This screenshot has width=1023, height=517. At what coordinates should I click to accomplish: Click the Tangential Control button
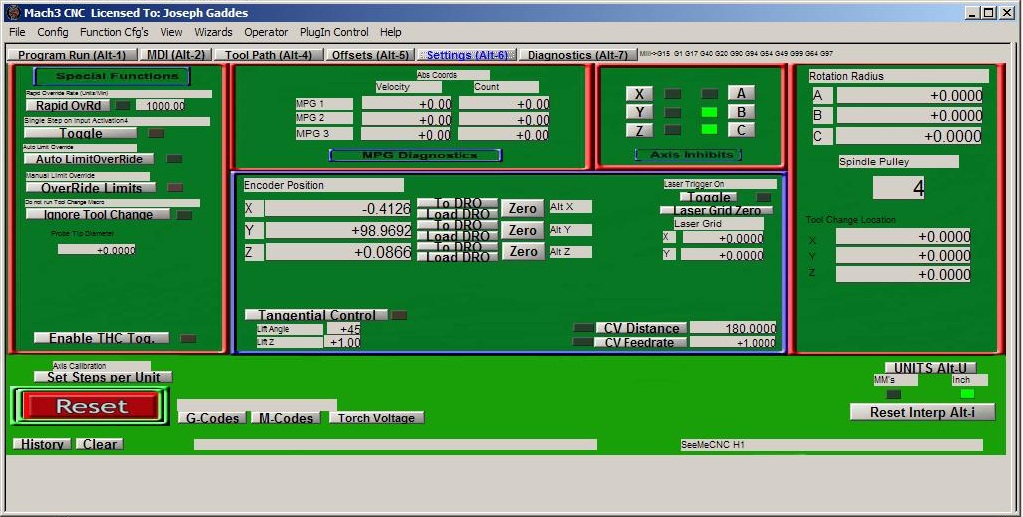click(x=316, y=315)
